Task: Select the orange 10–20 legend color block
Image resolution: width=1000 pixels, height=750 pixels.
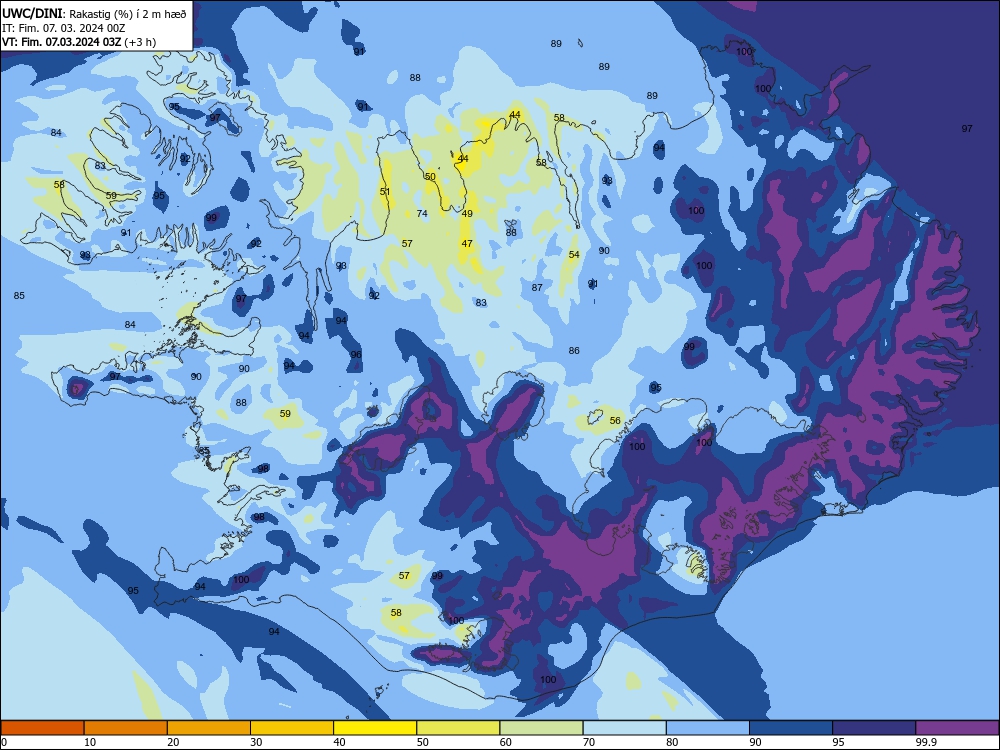Action: (x=126, y=728)
